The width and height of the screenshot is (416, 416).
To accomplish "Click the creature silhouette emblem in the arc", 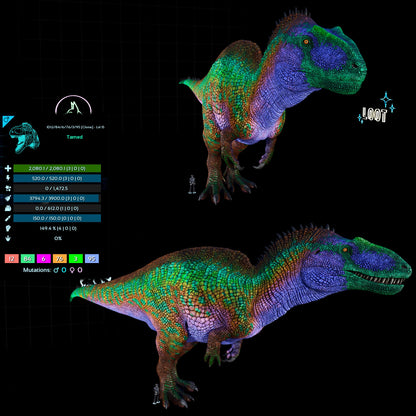I will pyautogui.click(x=73, y=108).
